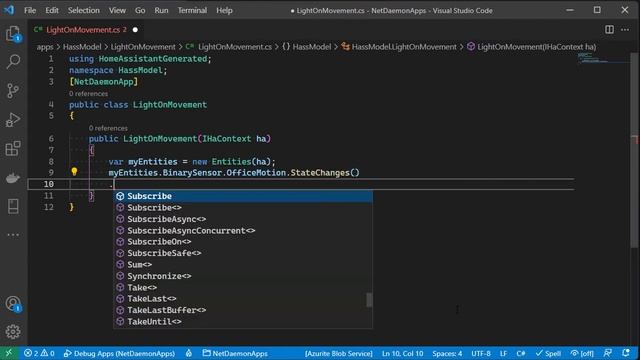Image resolution: width=640 pixels, height=360 pixels.
Task: Open the Explorer view in activity bar
Action: (13, 33)
